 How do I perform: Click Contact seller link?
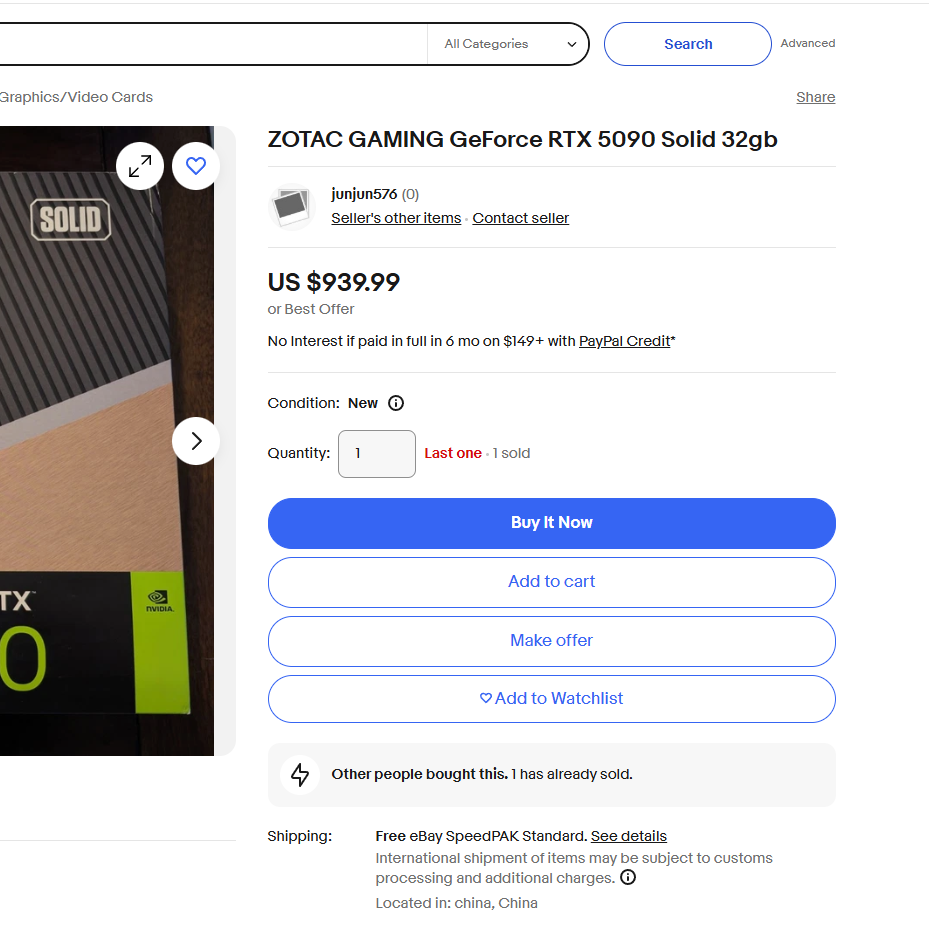point(520,218)
